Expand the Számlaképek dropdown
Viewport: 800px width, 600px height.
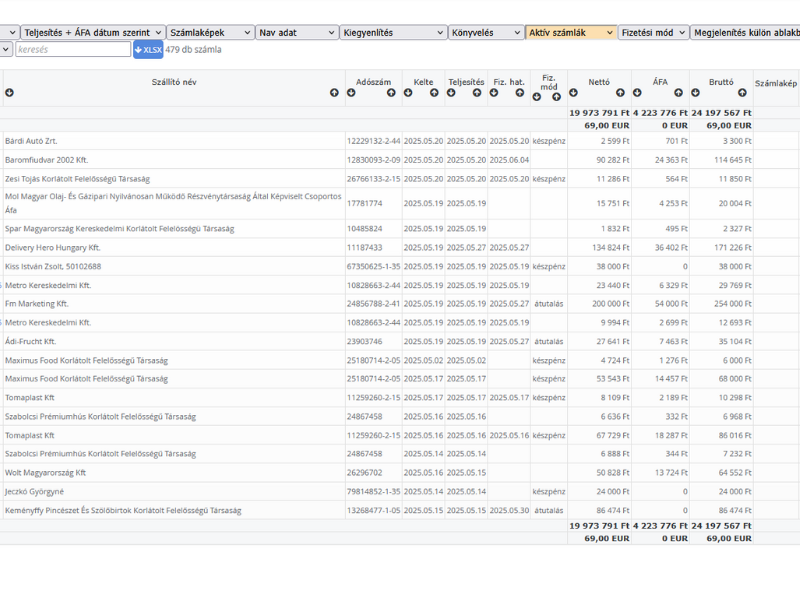click(209, 33)
